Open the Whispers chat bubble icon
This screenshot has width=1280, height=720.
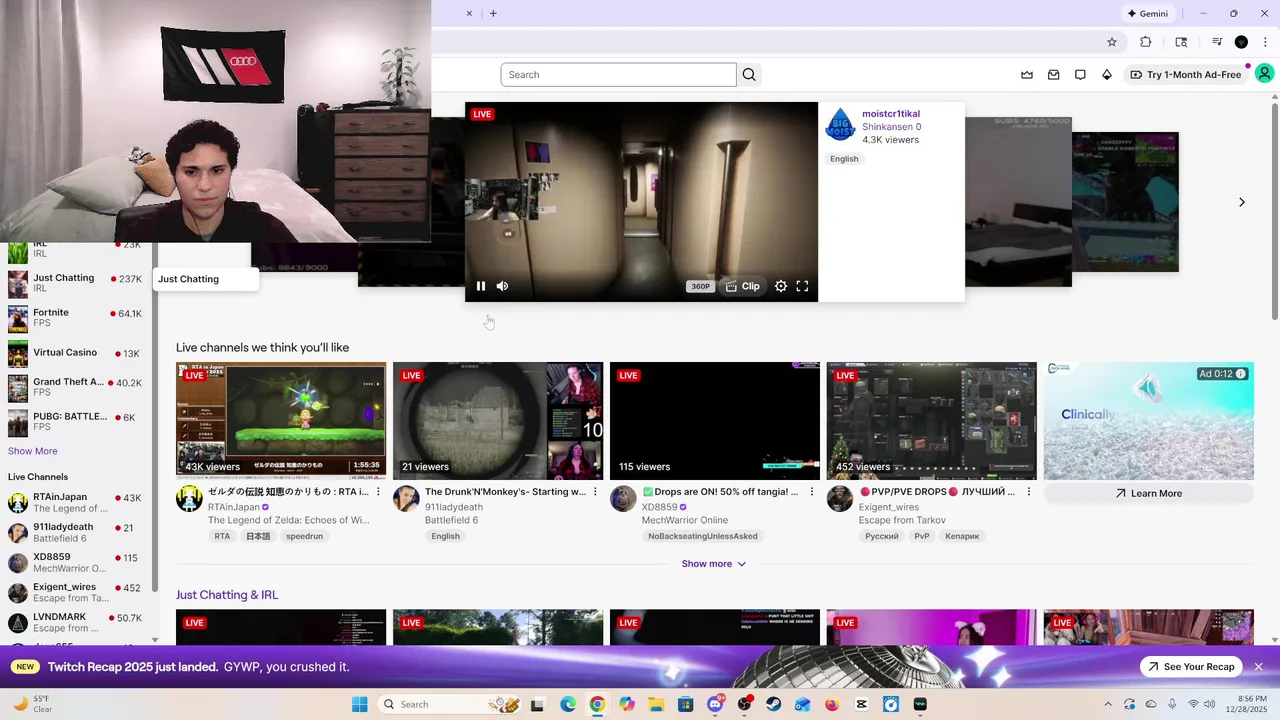[x=1080, y=75]
